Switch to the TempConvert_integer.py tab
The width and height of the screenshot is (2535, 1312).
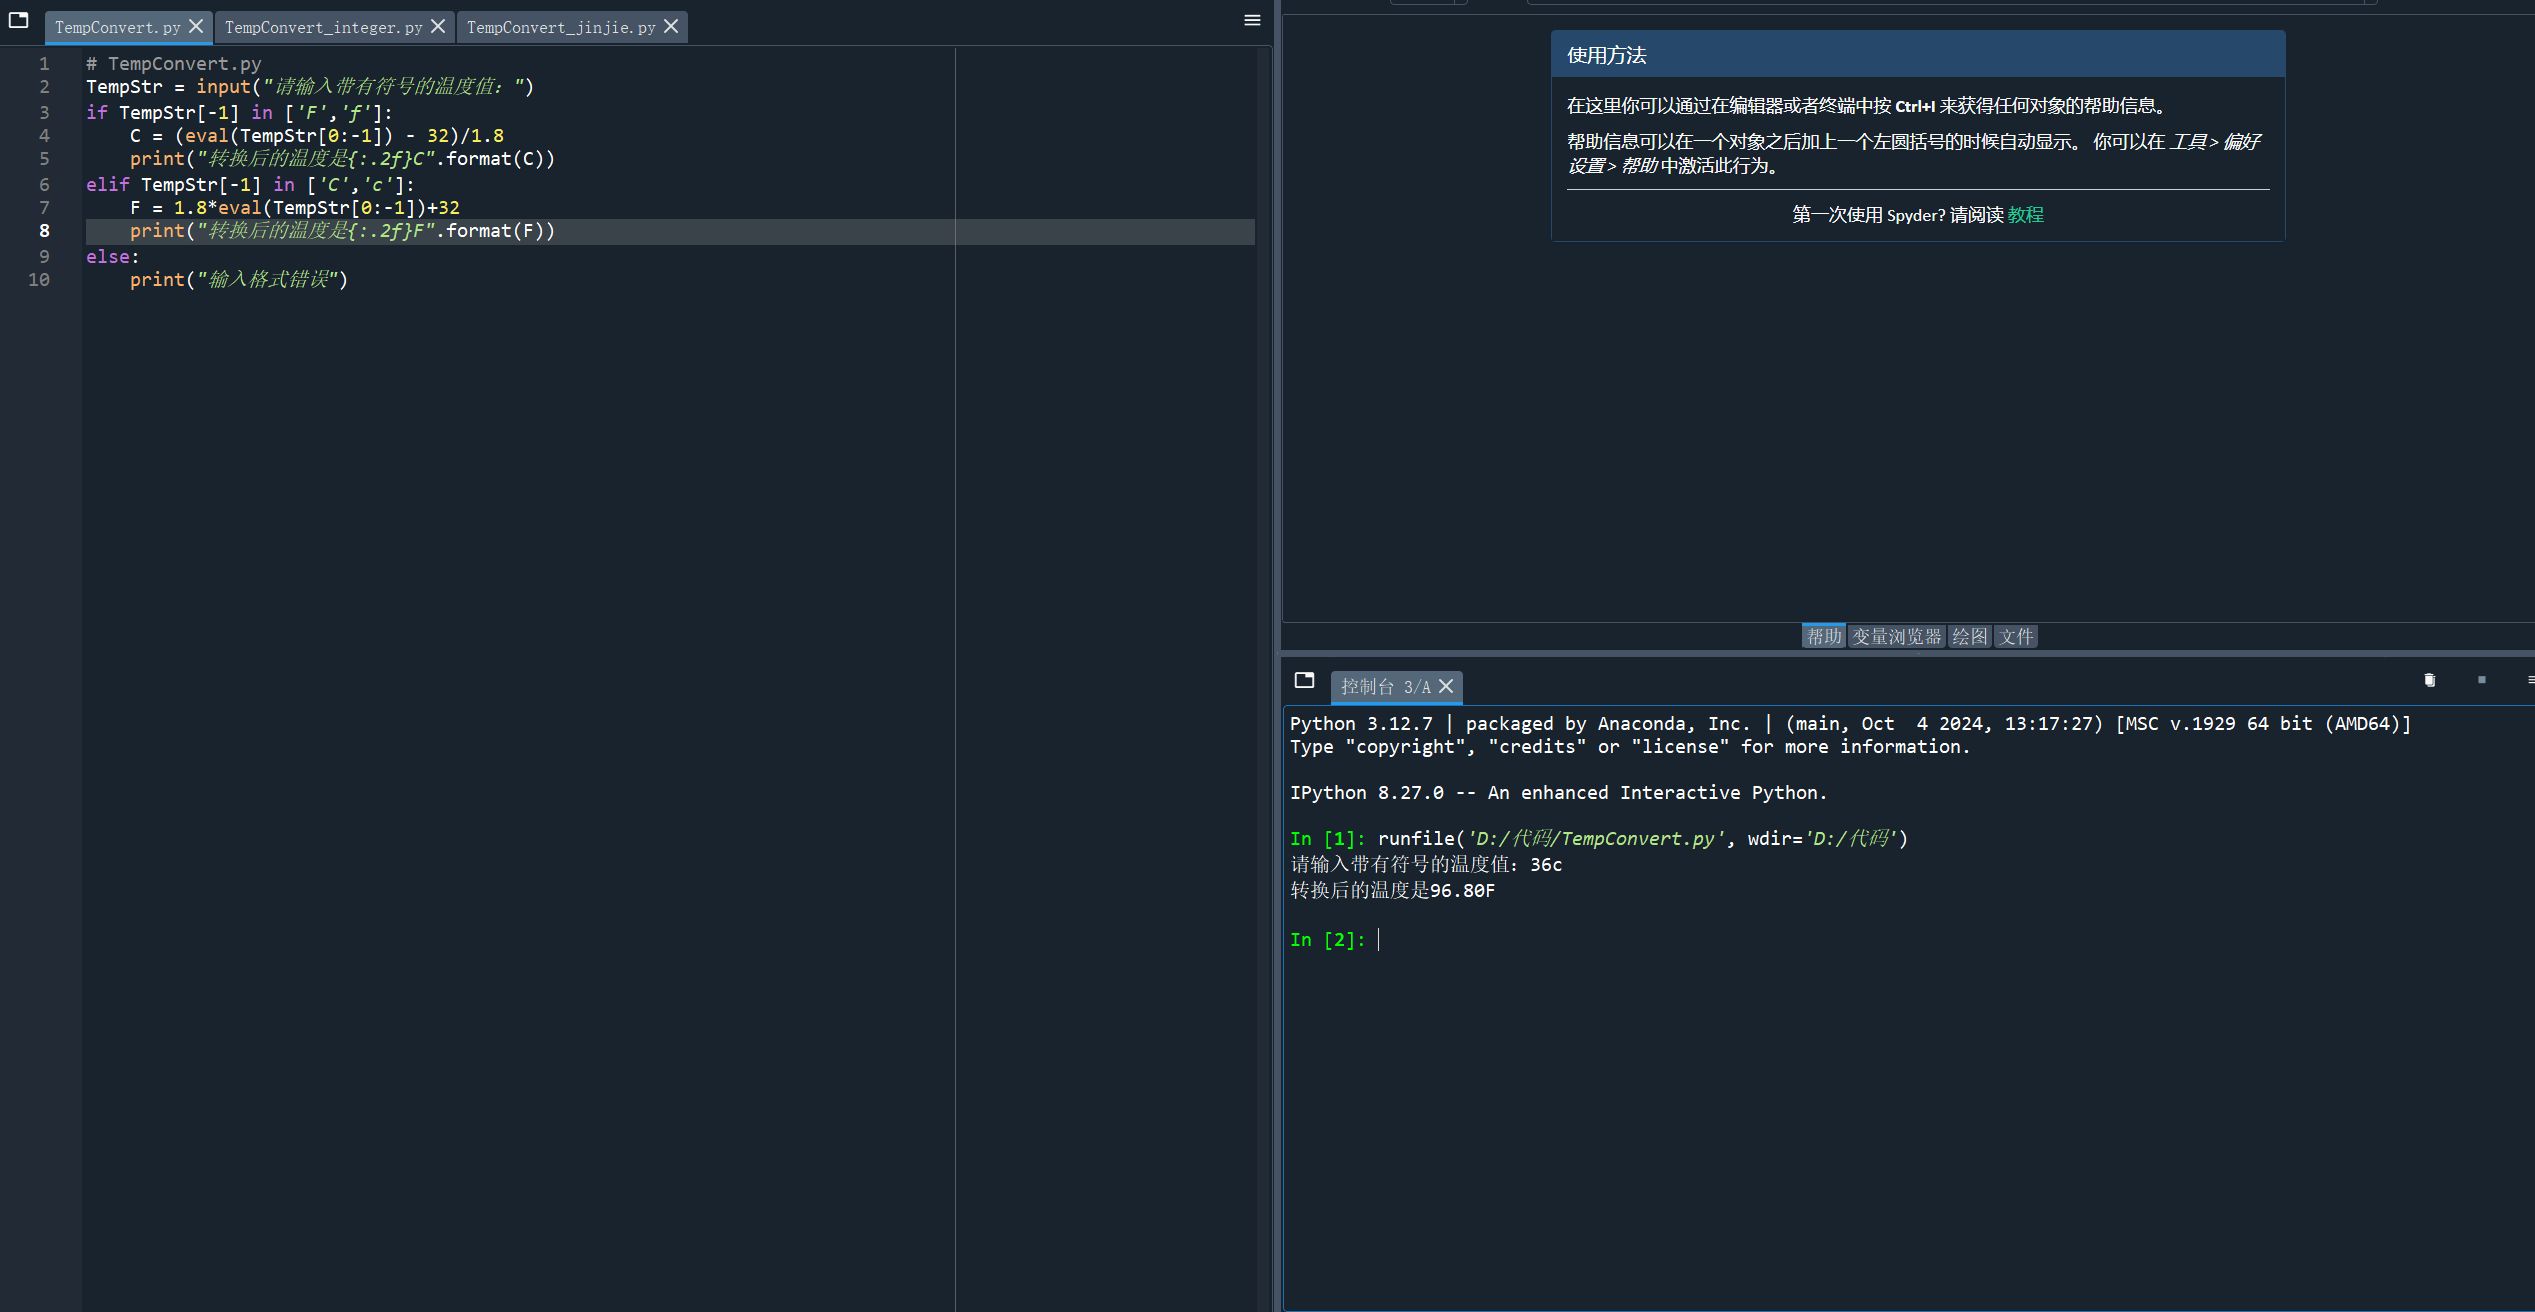[x=323, y=28]
